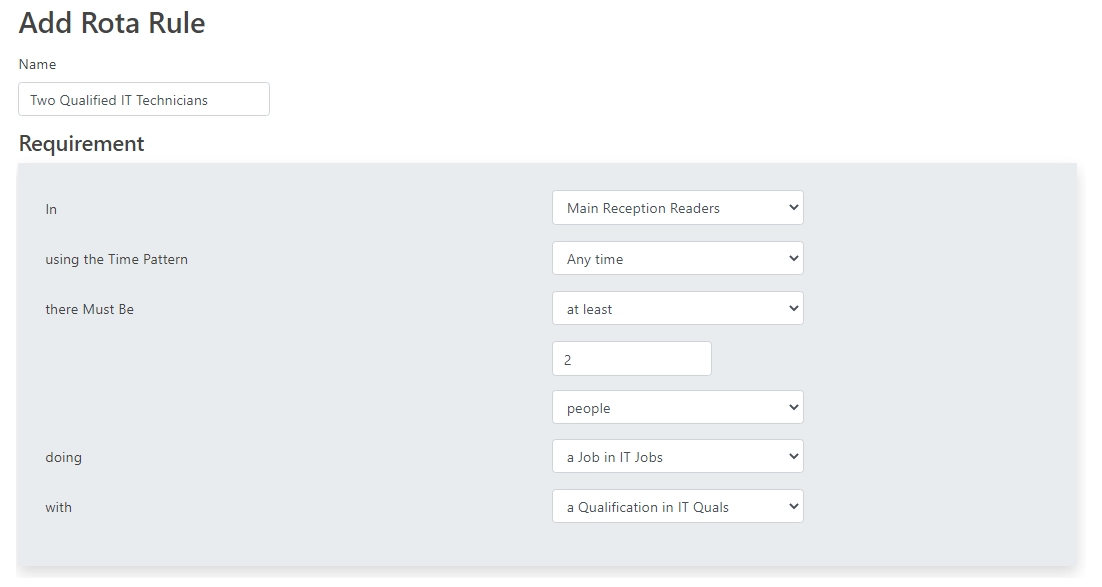Click chevron arrow on IT Jobs select
This screenshot has width=1102, height=587.
pos(793,456)
